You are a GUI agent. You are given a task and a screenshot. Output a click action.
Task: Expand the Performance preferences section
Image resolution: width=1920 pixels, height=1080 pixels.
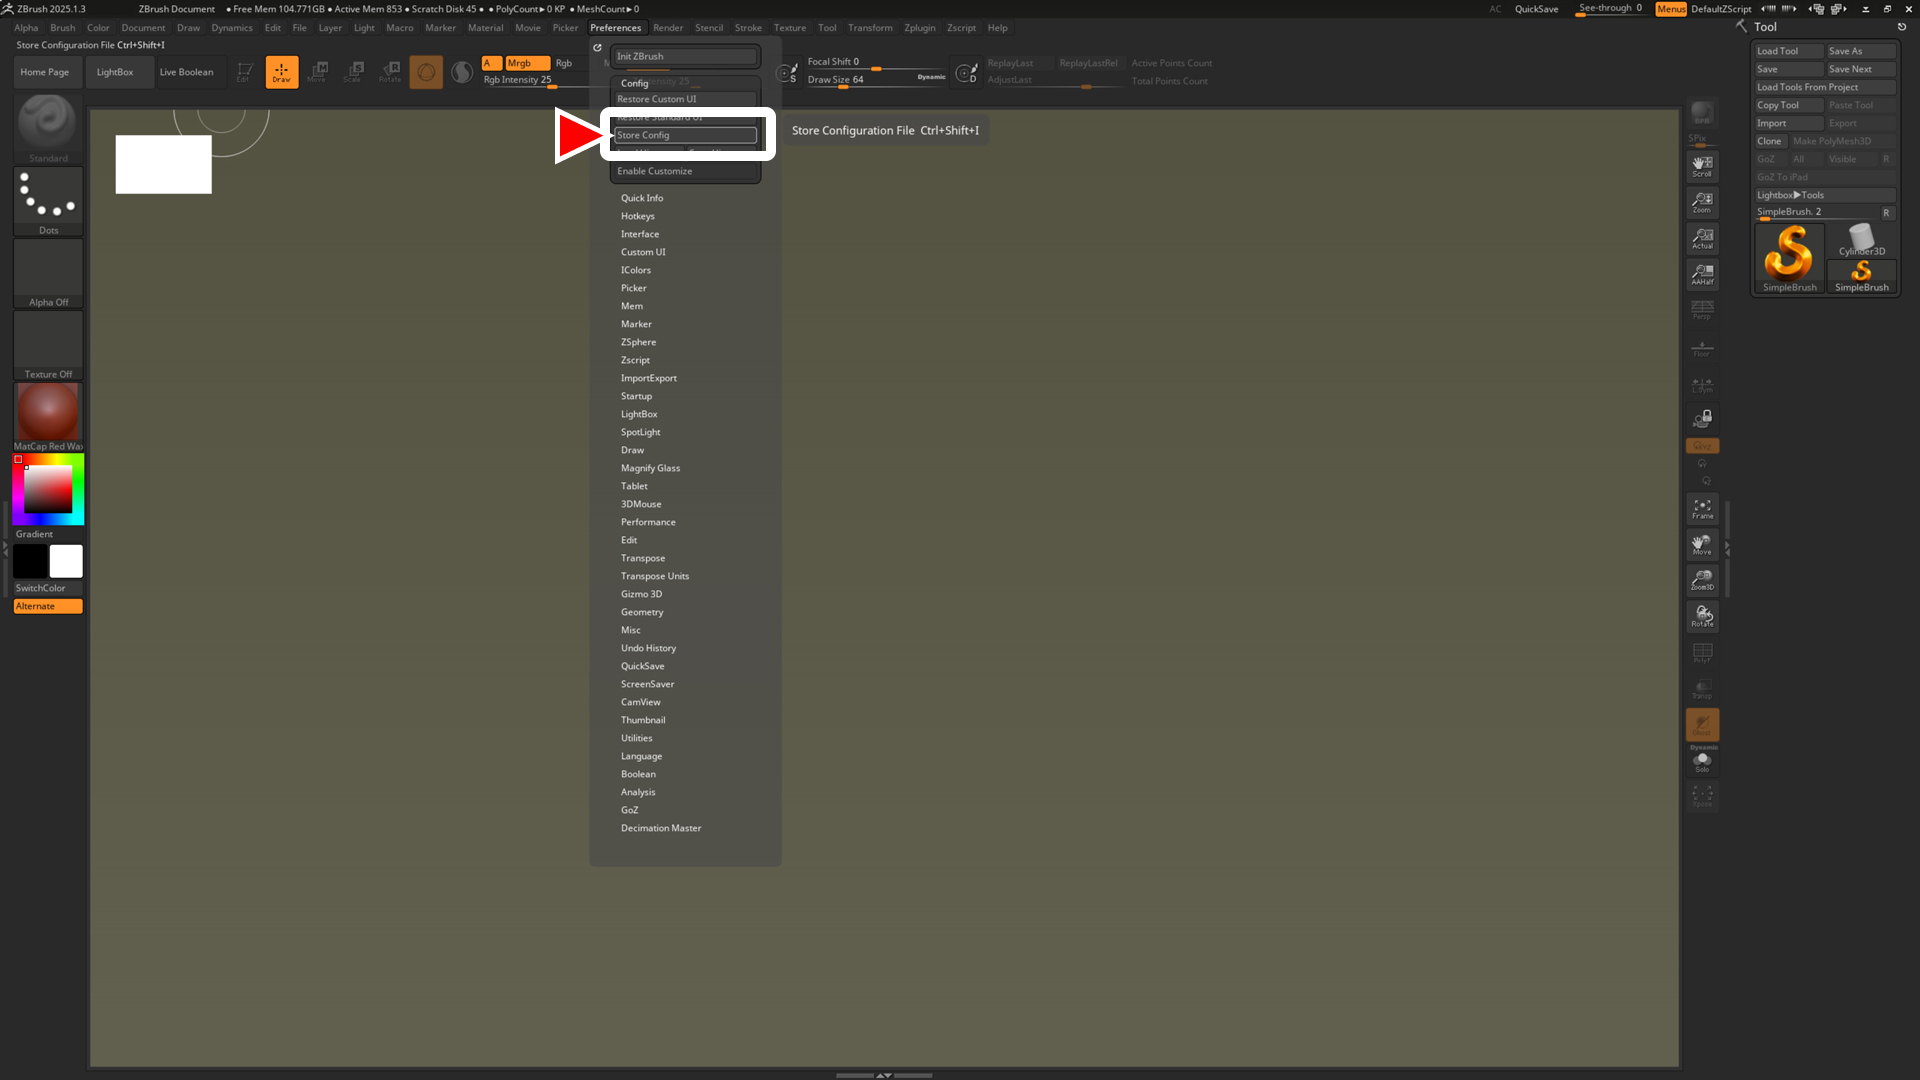pyautogui.click(x=648, y=522)
